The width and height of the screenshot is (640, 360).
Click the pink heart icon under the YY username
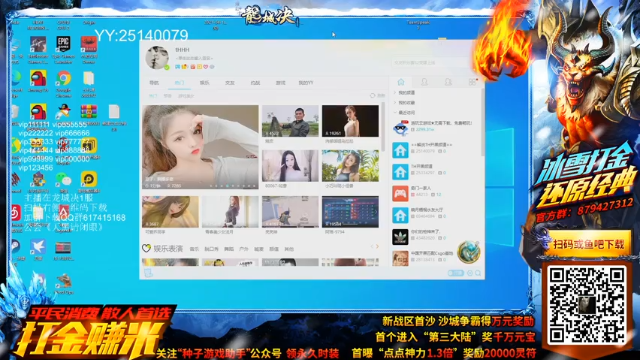pyautogui.click(x=205, y=67)
